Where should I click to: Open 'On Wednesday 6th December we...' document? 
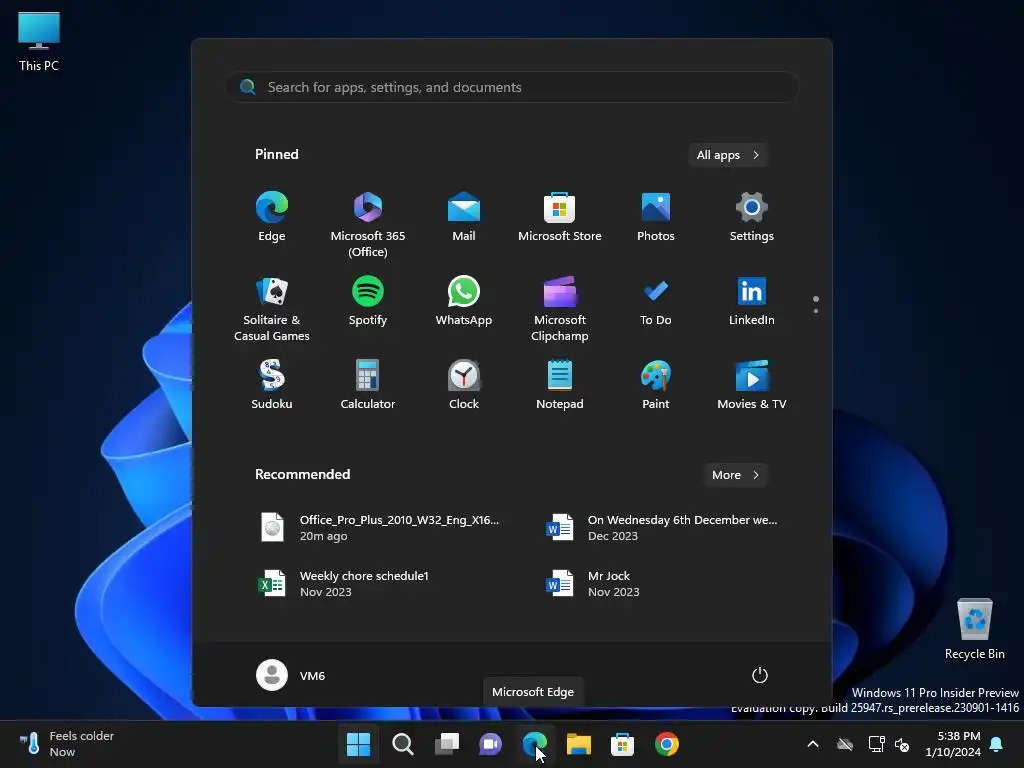click(662, 528)
